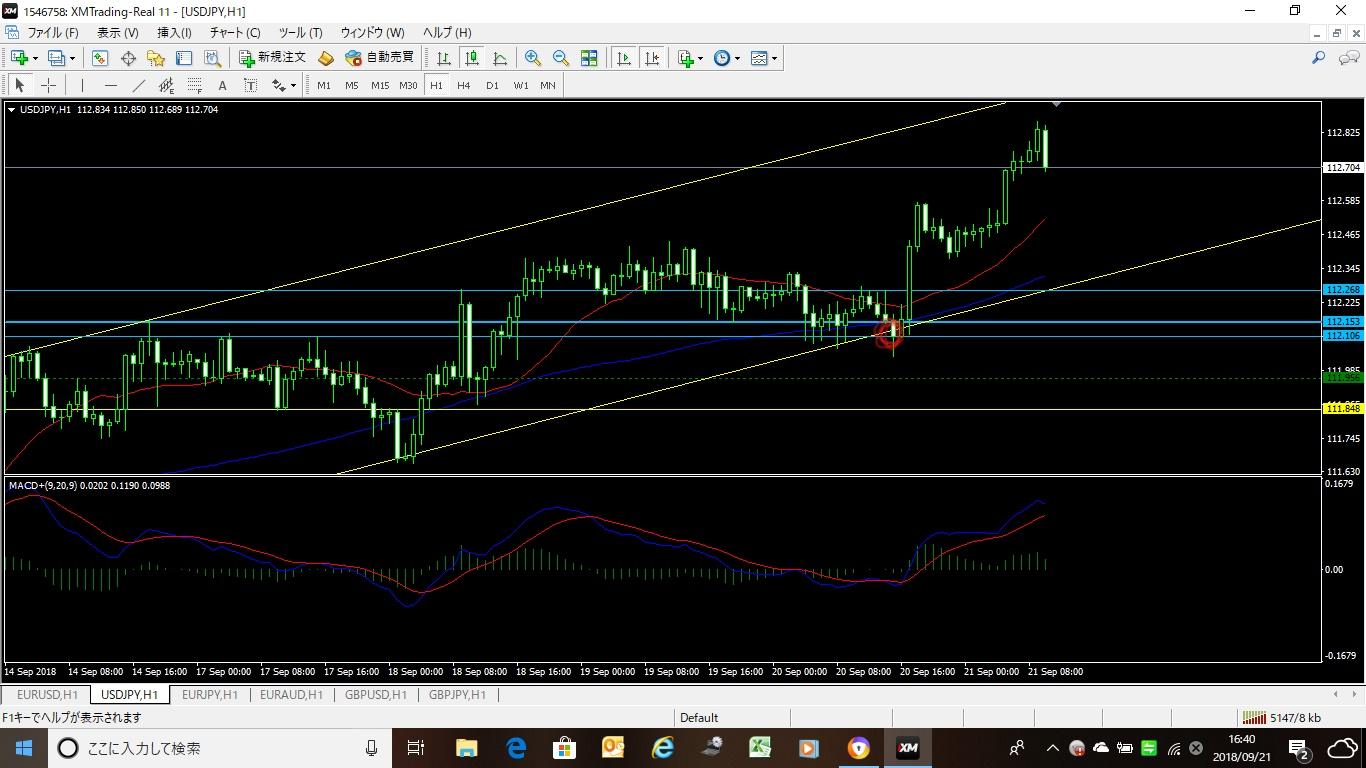Viewport: 1366px width, 768px height.
Task: Click the connection status 5147/8 kb
Action: click(x=1281, y=717)
